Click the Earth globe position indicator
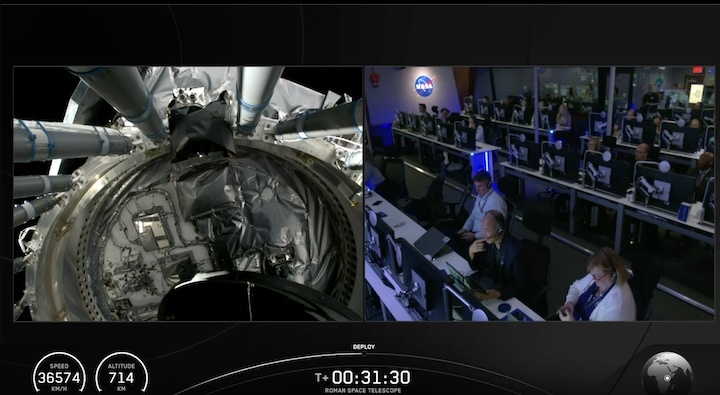 (667, 374)
